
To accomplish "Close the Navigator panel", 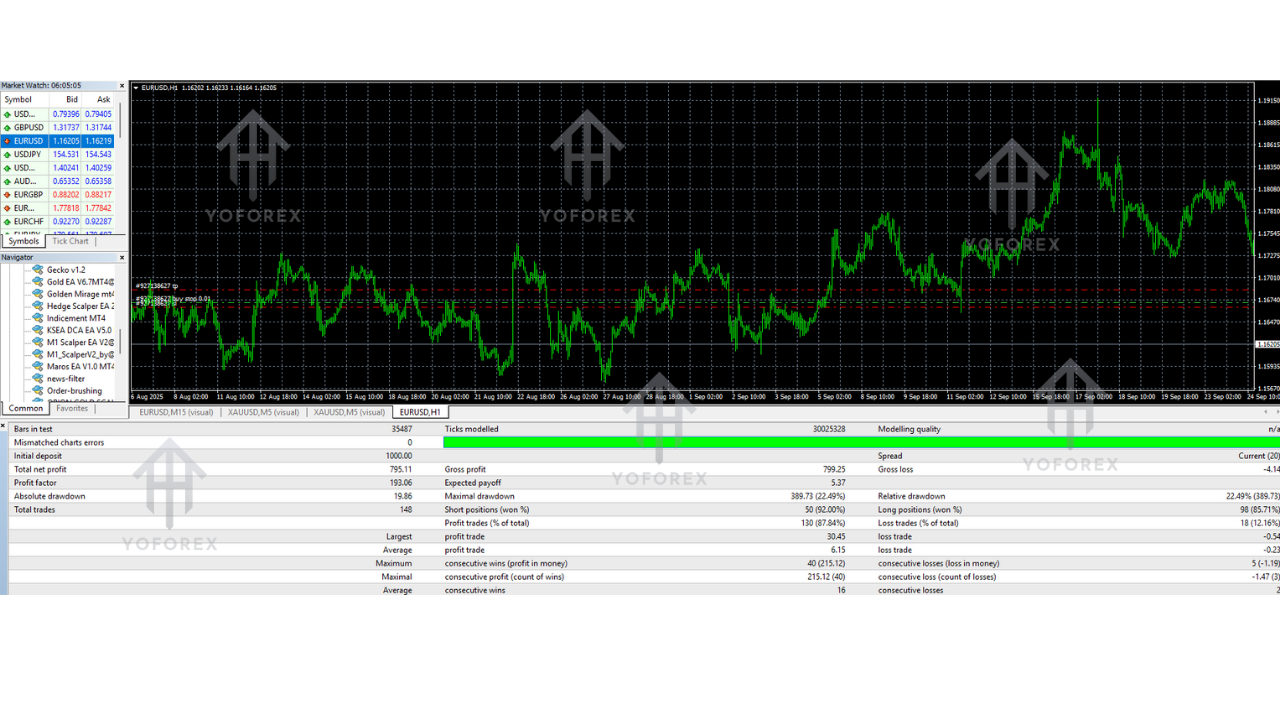I will coord(123,258).
